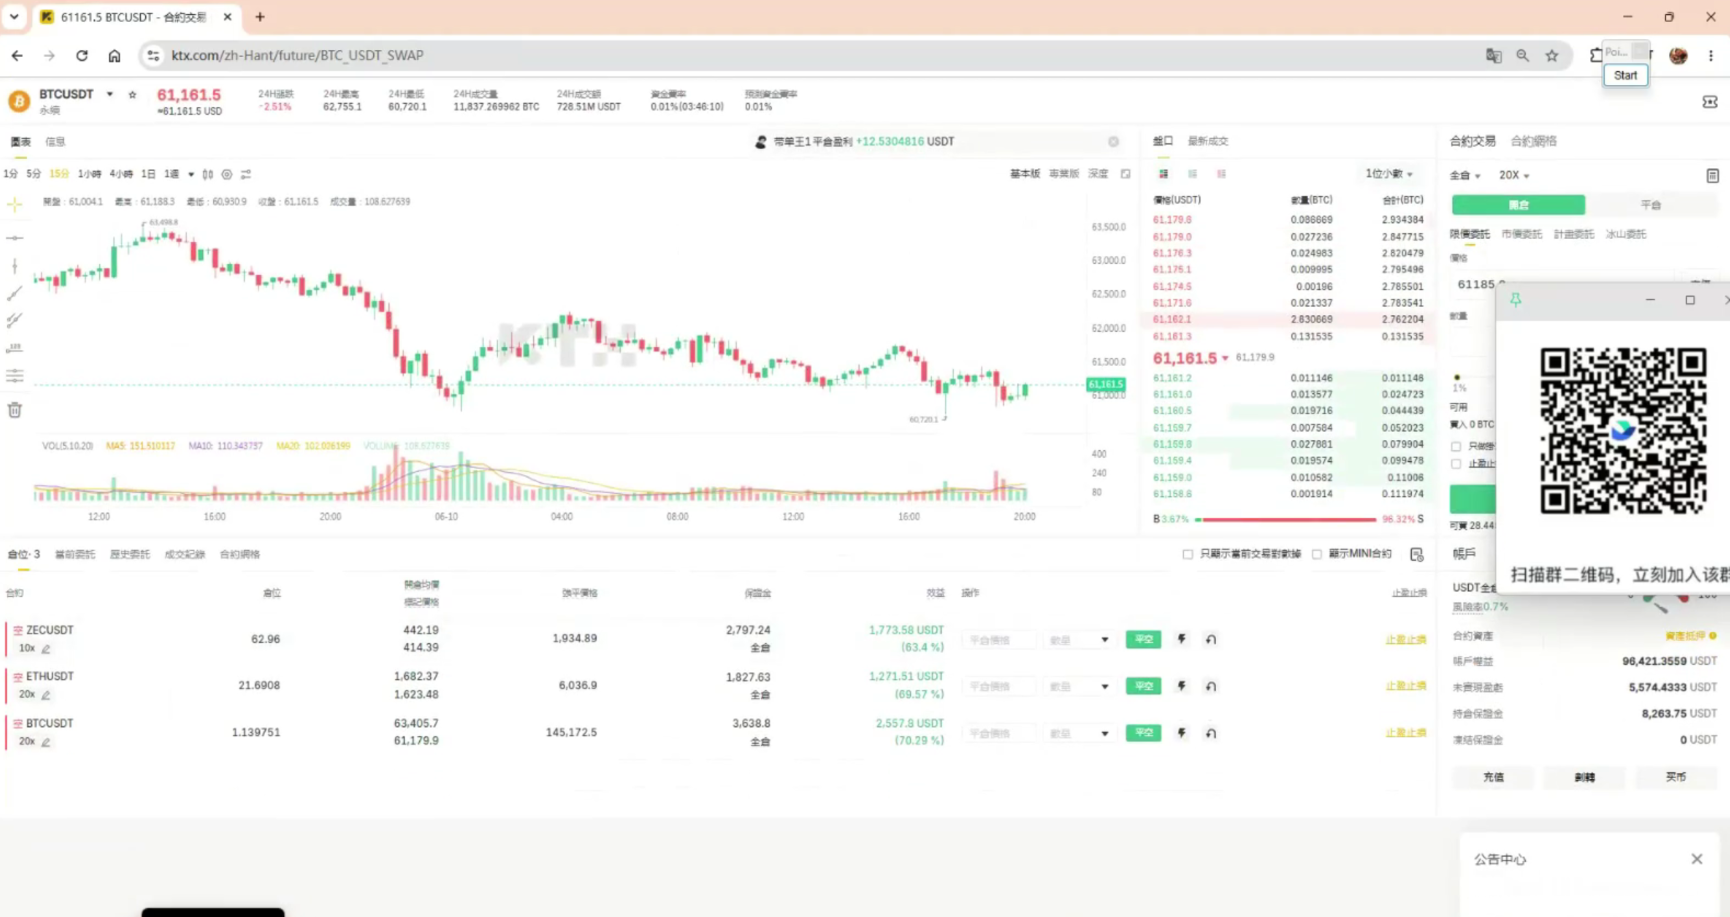Tick the post-only order checkbox
The image size is (1730, 917).
[x=1456, y=446]
